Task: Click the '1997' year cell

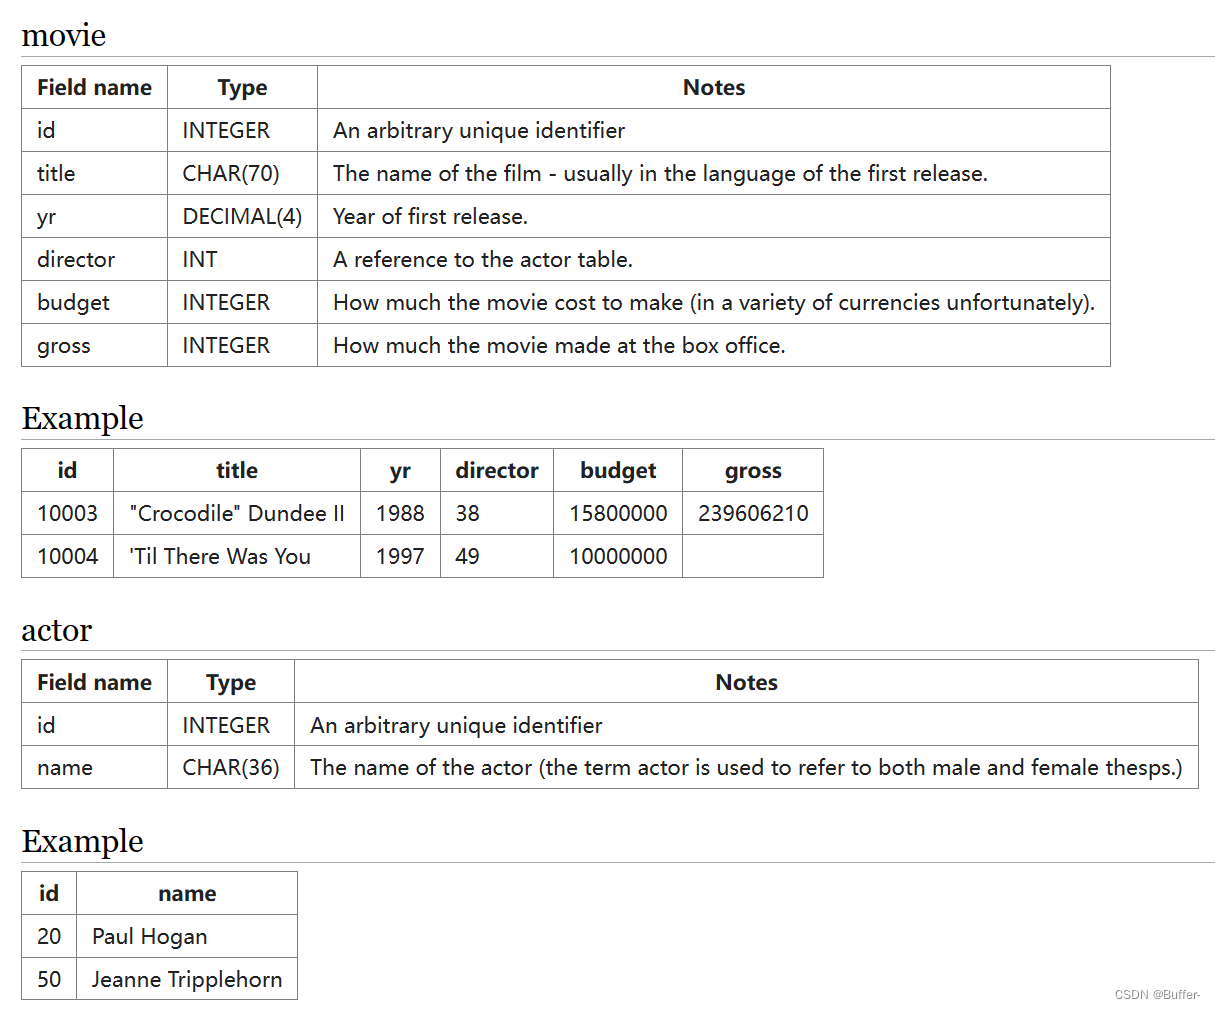Action: point(400,556)
